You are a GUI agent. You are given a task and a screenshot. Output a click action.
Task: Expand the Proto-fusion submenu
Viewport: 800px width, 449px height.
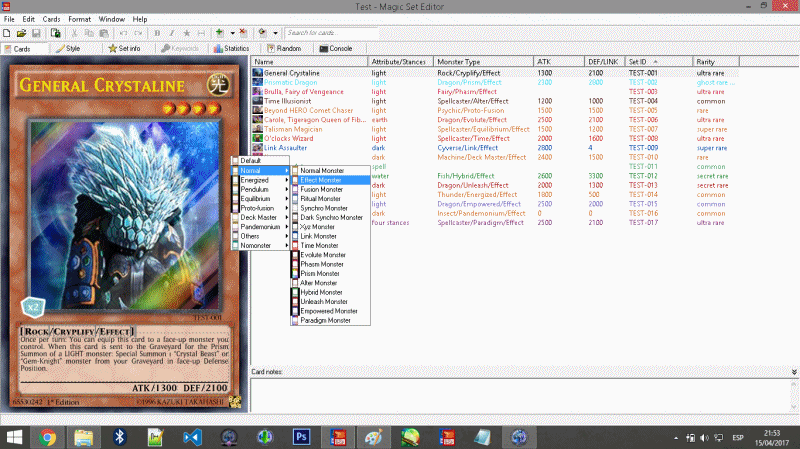point(260,208)
